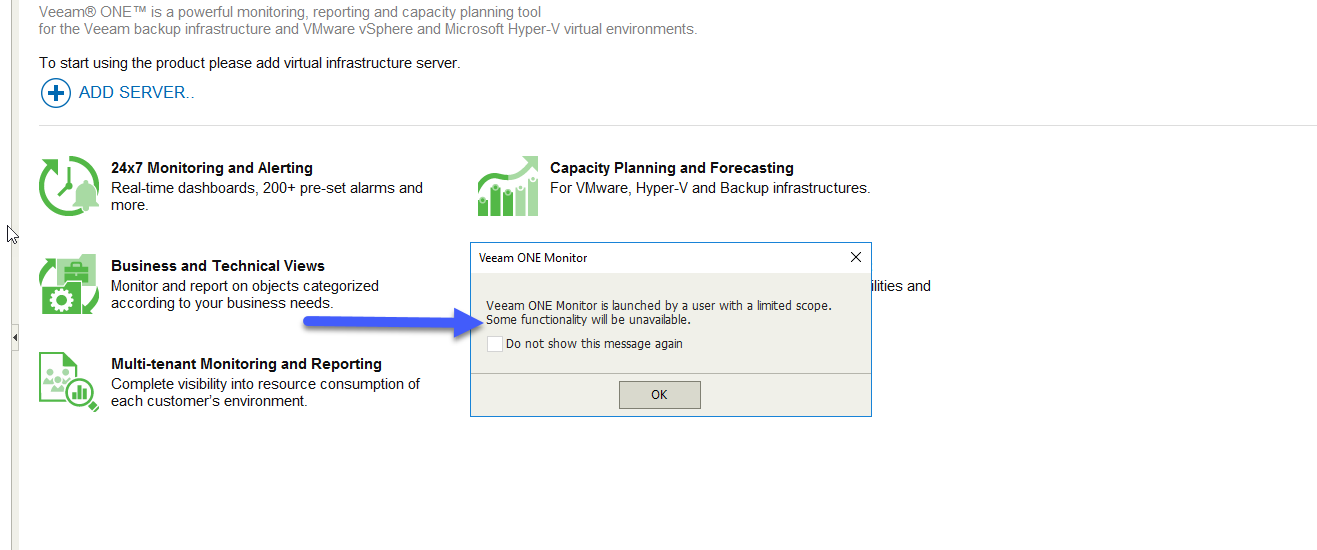Click 'Complete visibility into resource consumption' description
Image resolution: width=1317 pixels, height=550 pixels.
point(265,393)
